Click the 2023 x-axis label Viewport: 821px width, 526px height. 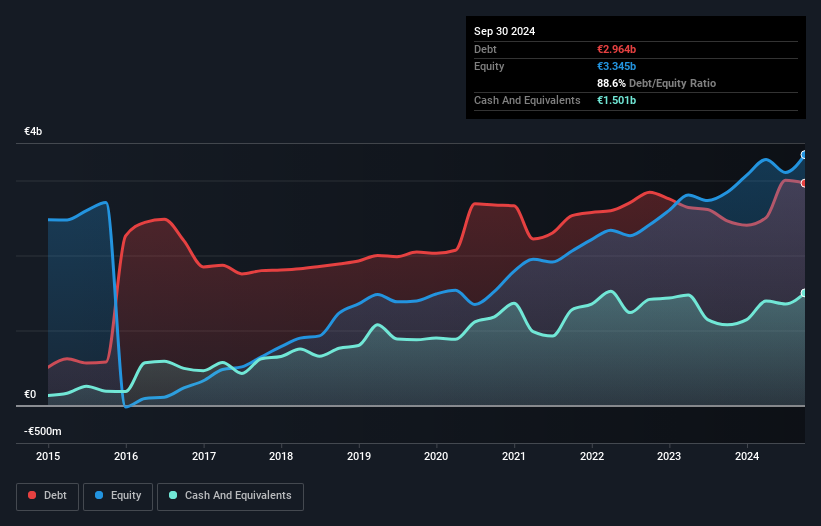click(669, 456)
